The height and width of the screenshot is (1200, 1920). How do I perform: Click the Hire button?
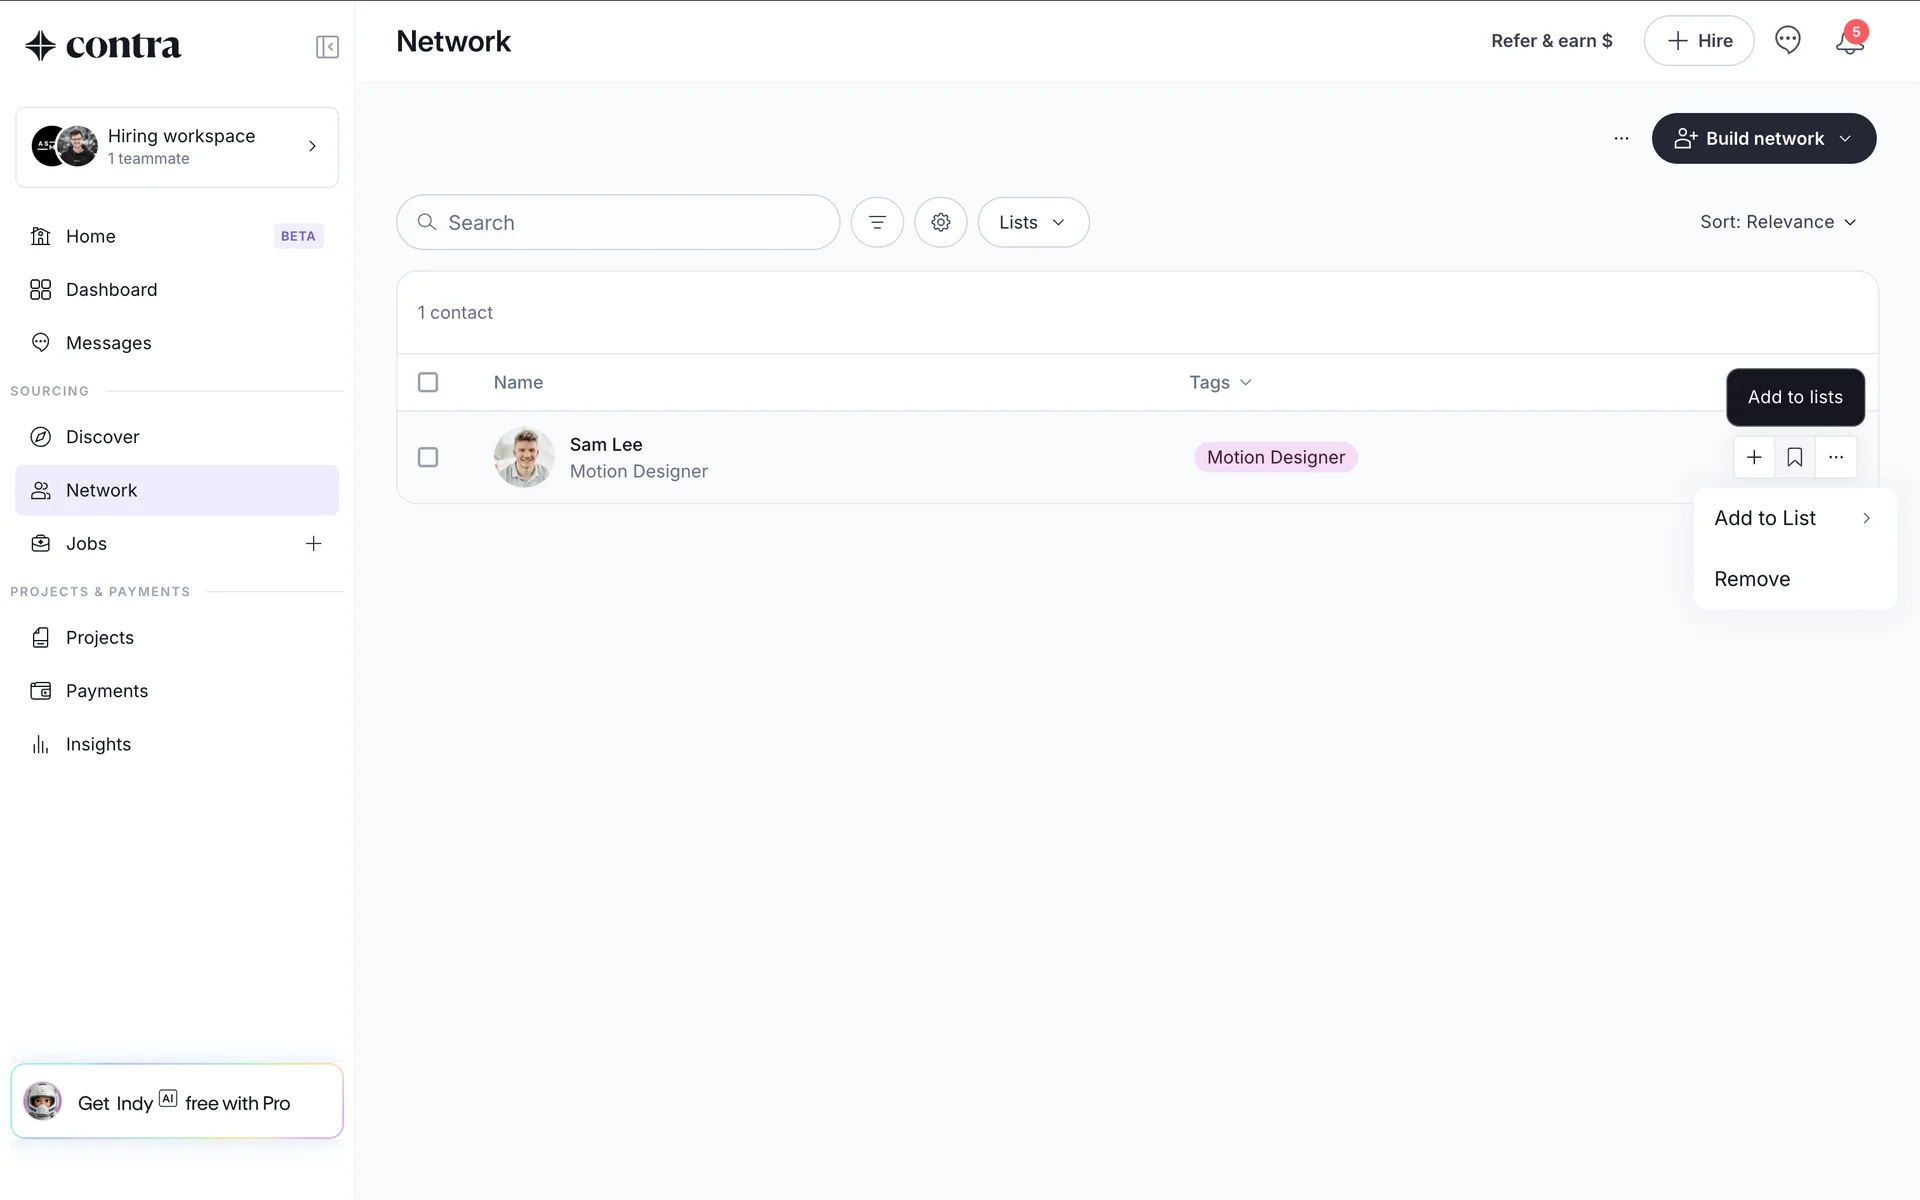pyautogui.click(x=1698, y=41)
